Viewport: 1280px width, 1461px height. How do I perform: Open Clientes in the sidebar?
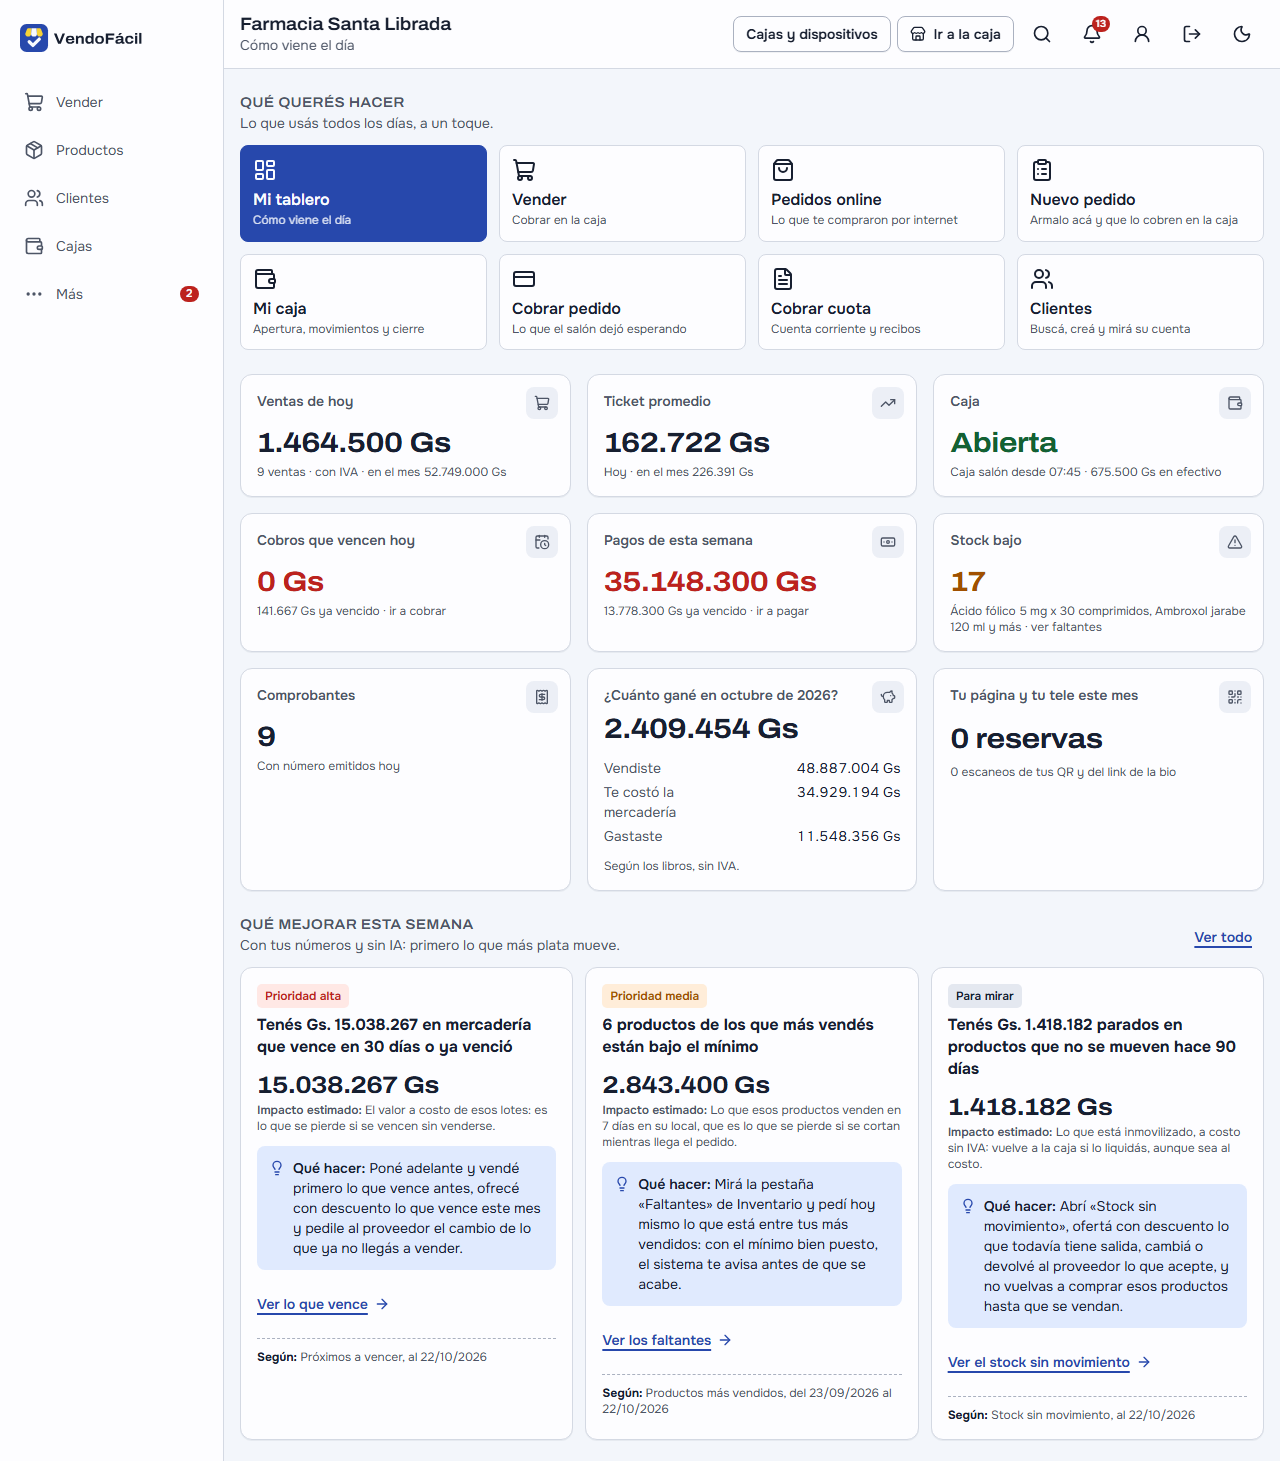click(111, 198)
